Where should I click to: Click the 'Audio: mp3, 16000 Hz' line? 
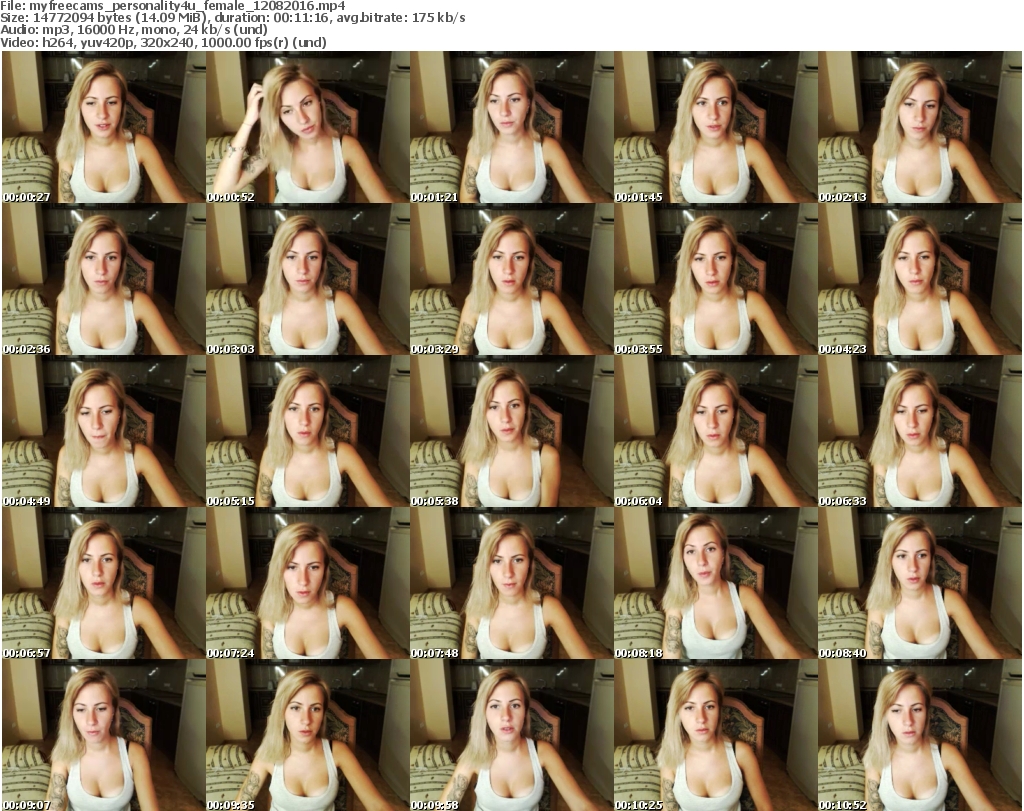(x=134, y=30)
